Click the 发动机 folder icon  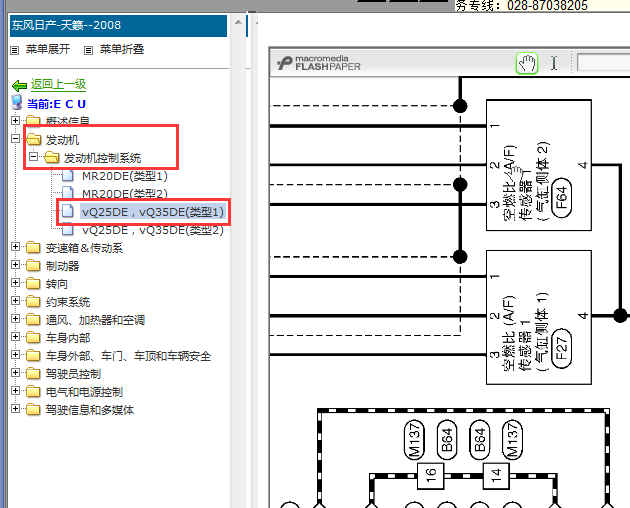pyautogui.click(x=34, y=139)
